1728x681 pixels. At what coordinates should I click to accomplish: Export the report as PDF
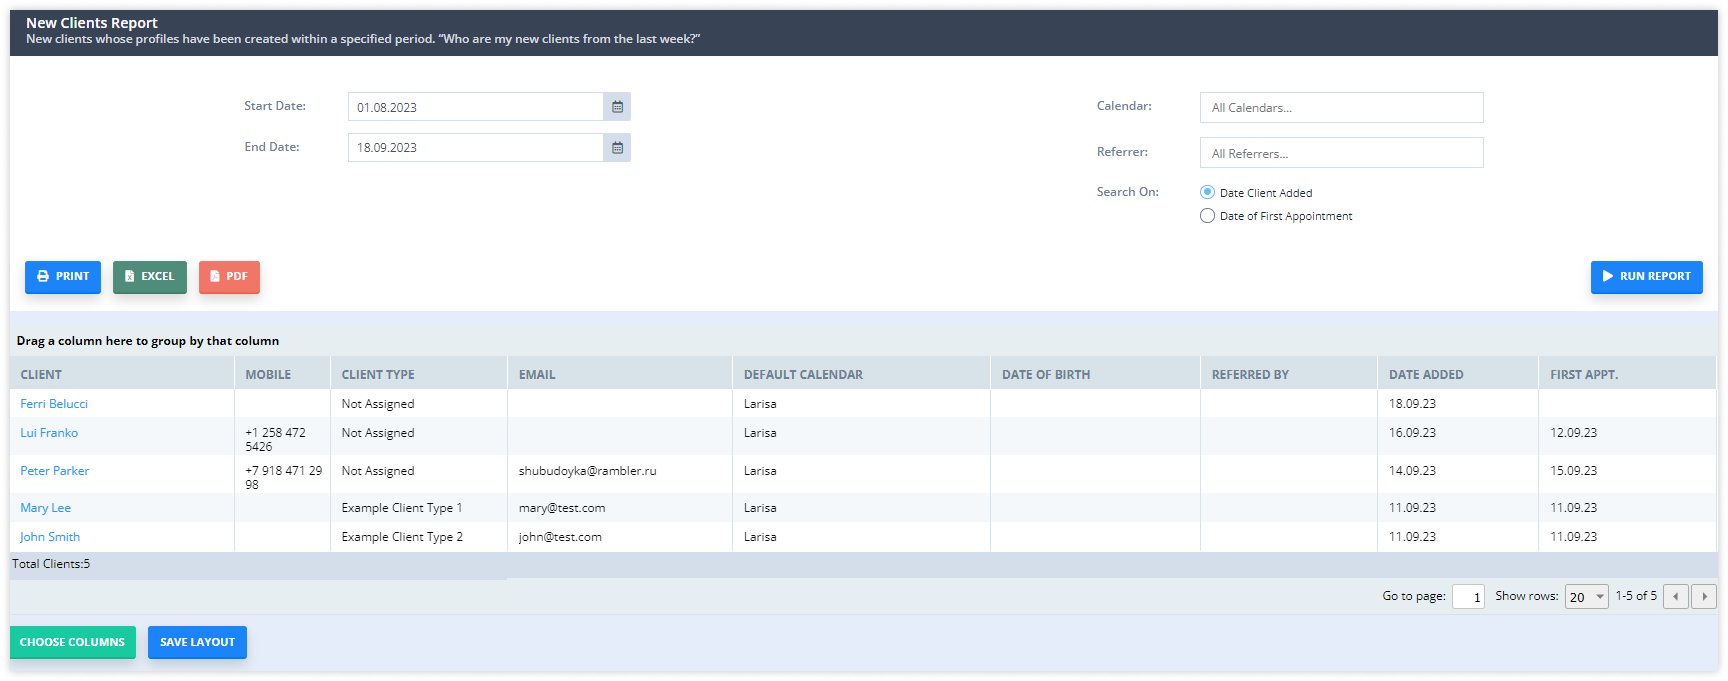(229, 277)
